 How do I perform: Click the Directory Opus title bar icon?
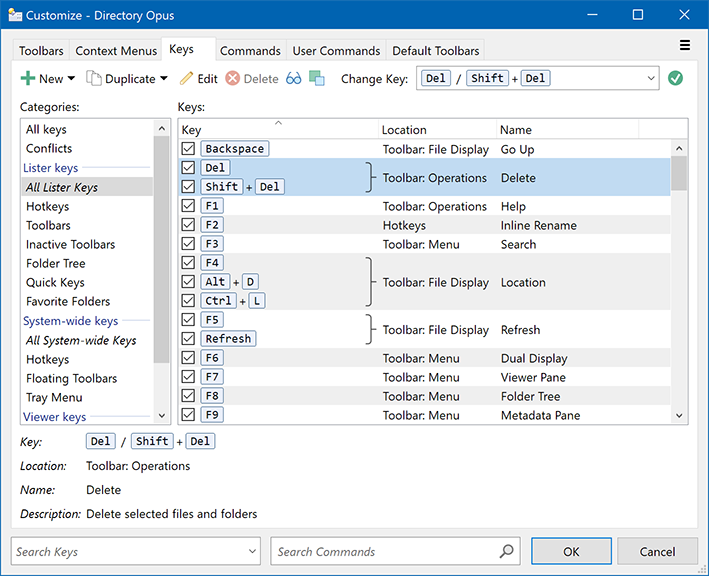click(15, 15)
